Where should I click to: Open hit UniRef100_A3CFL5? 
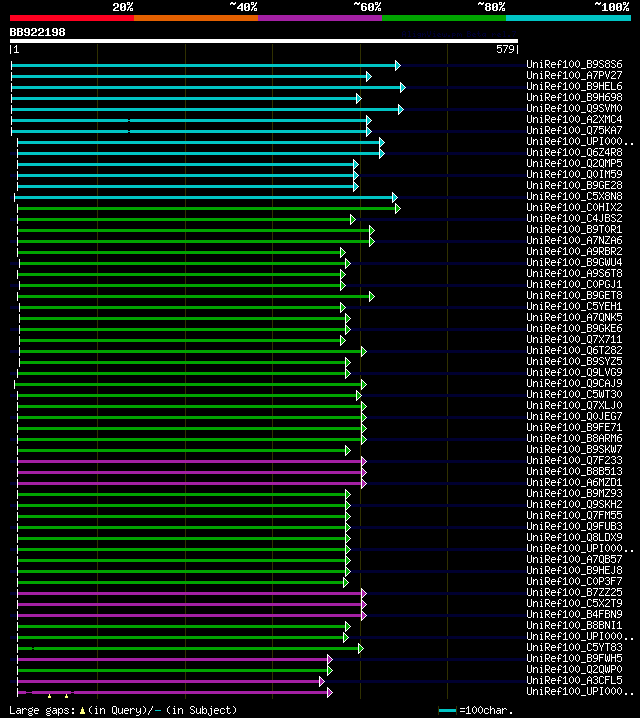(x=574, y=680)
